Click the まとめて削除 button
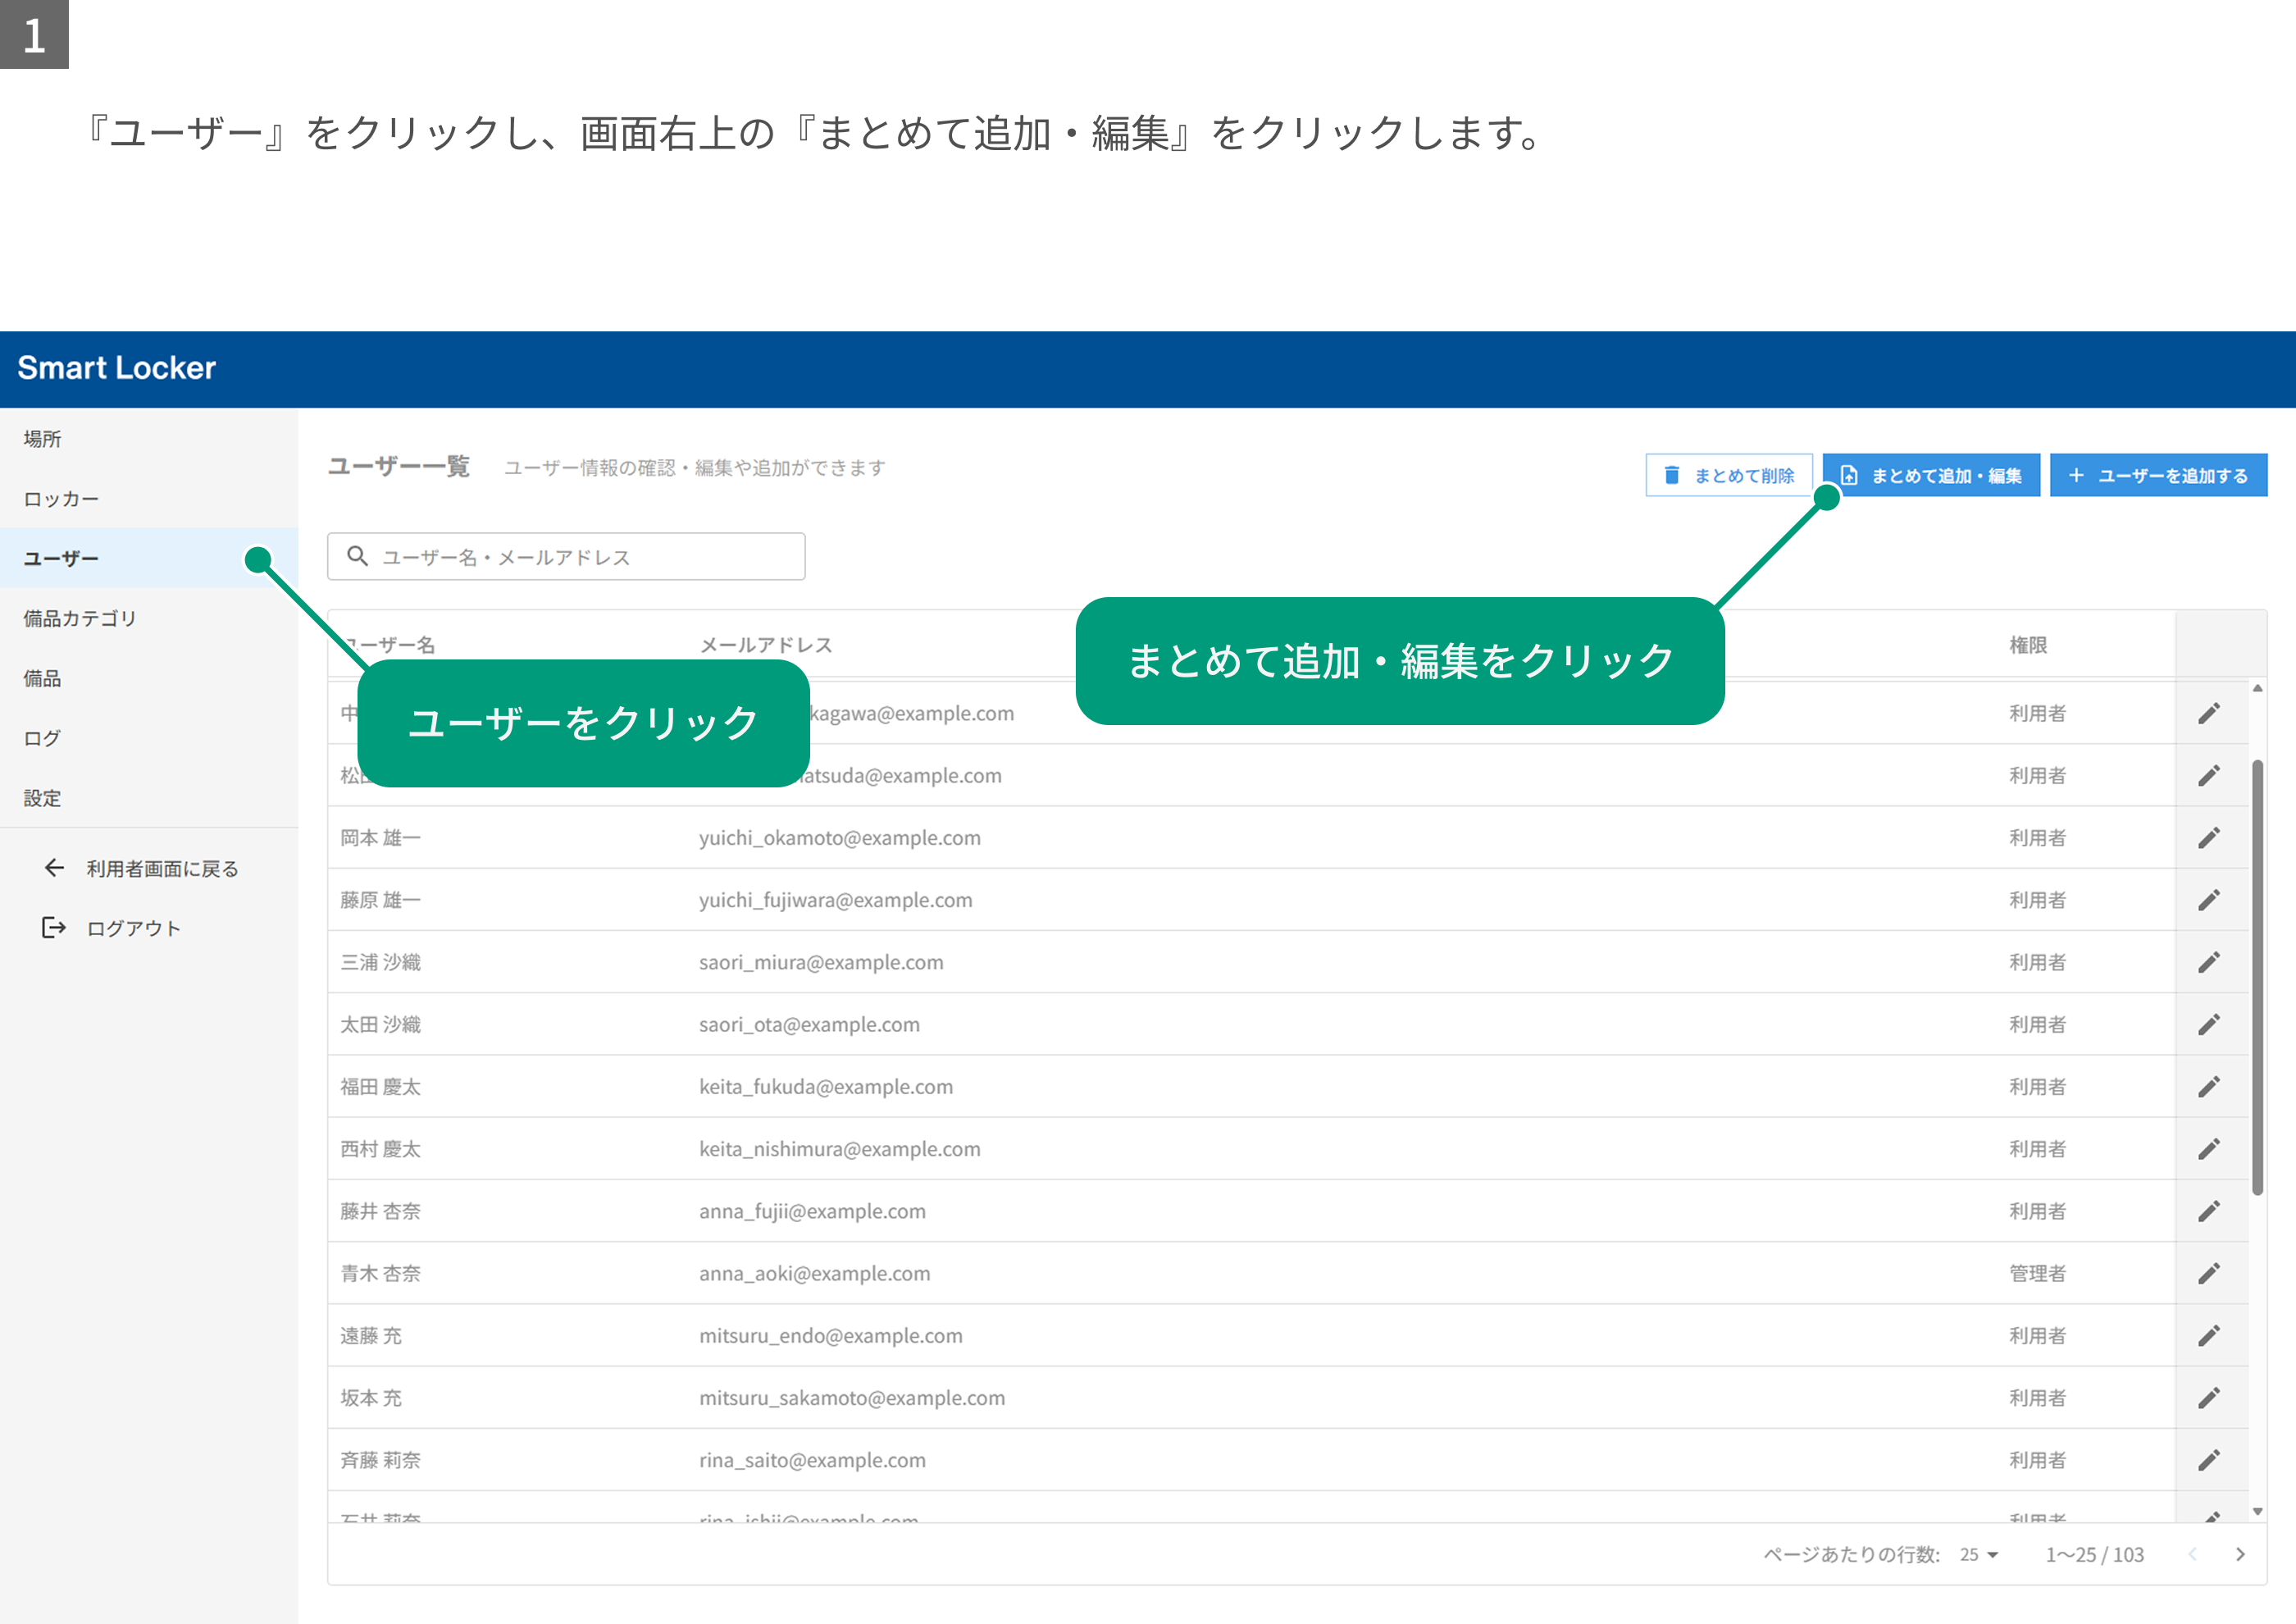2296x1624 pixels. 1729,475
